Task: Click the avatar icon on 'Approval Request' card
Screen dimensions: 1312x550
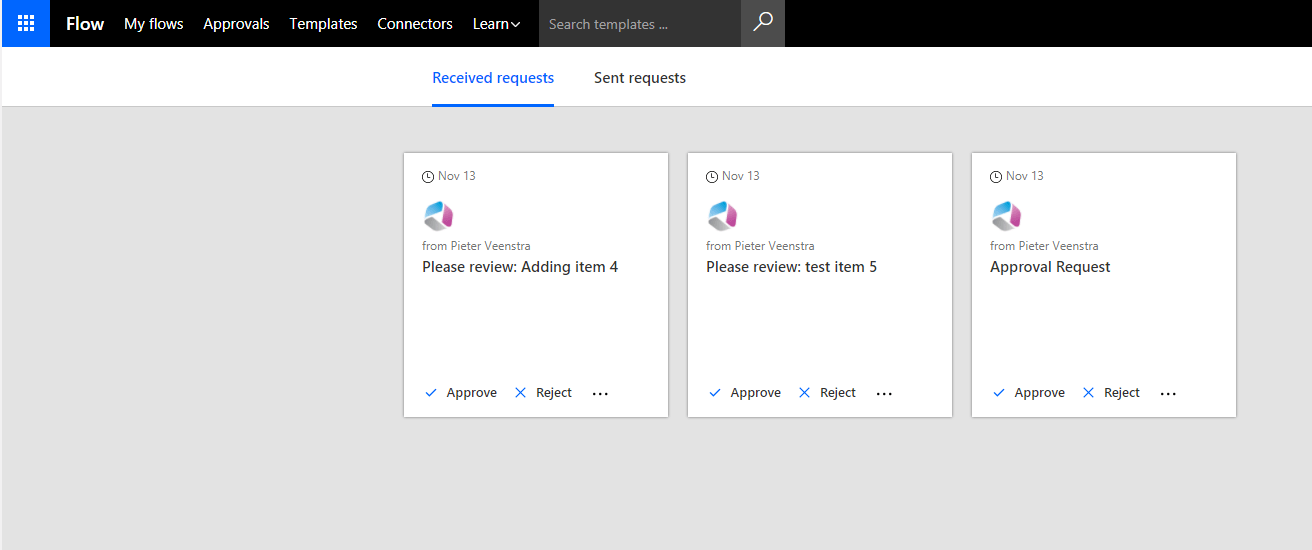Action: pyautogui.click(x=1007, y=215)
